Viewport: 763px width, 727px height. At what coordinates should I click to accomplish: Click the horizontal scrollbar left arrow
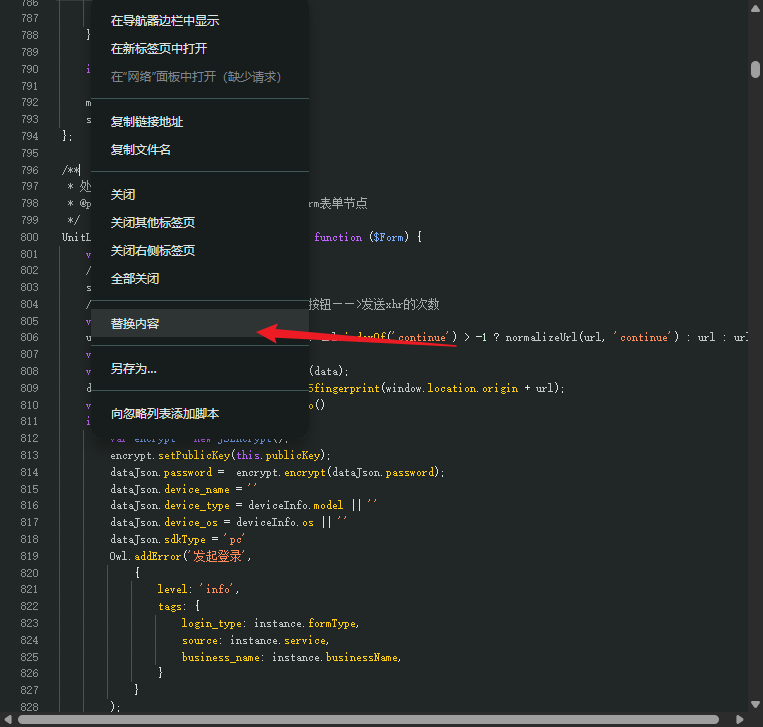[x=8, y=720]
